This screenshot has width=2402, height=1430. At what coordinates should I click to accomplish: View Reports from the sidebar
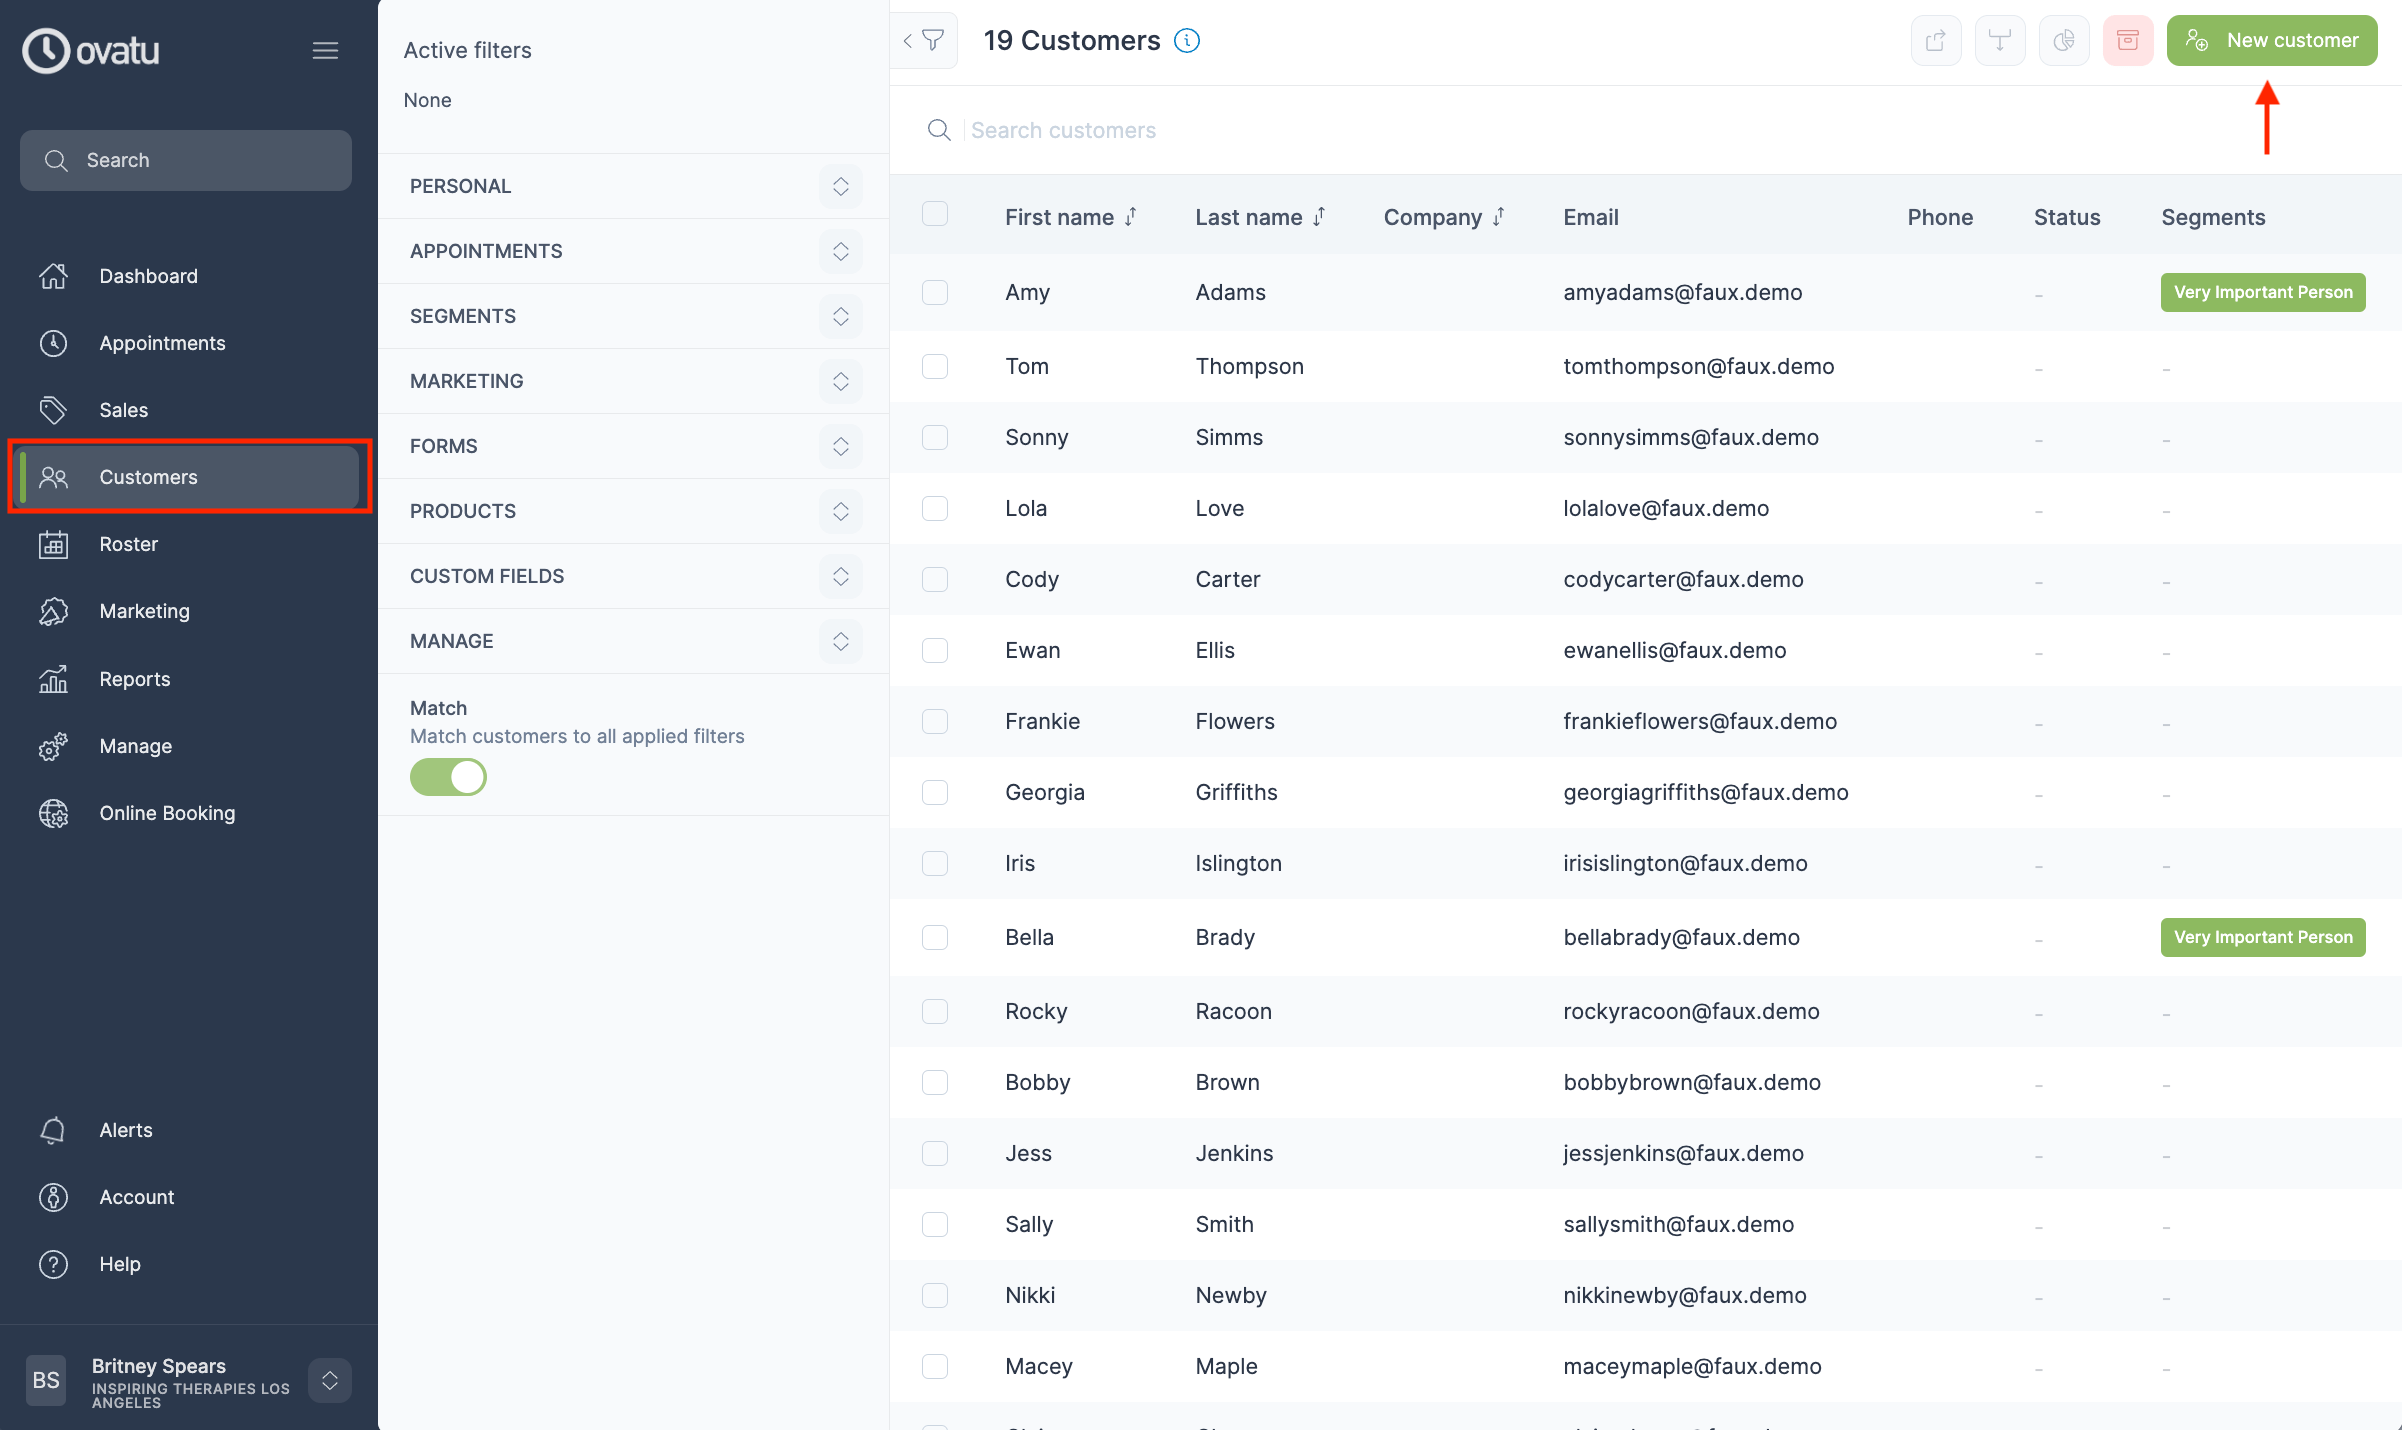coord(134,679)
